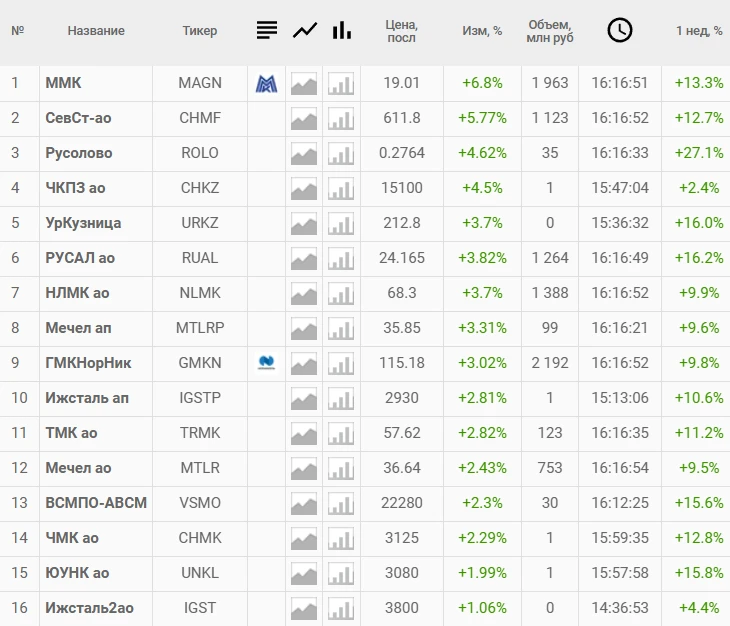Select the volume value 2 192
730x626 pixels.
pyautogui.click(x=550, y=363)
